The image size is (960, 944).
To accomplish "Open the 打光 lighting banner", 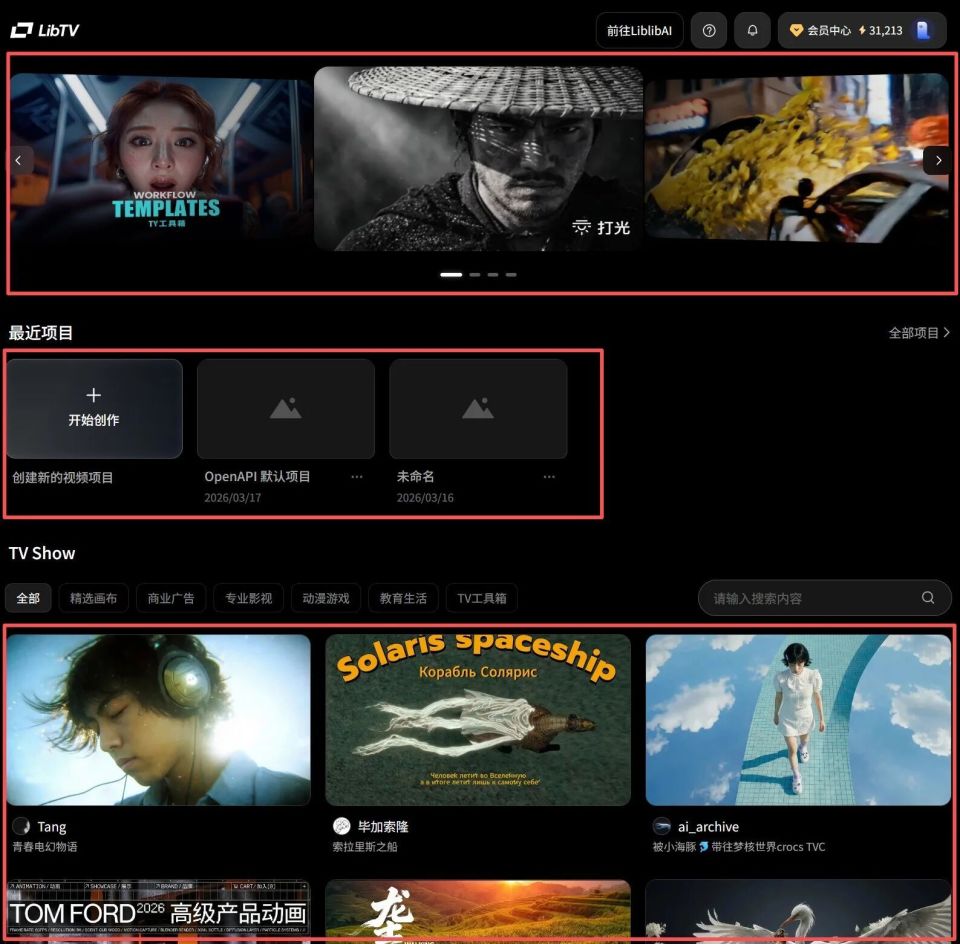I will pos(479,159).
